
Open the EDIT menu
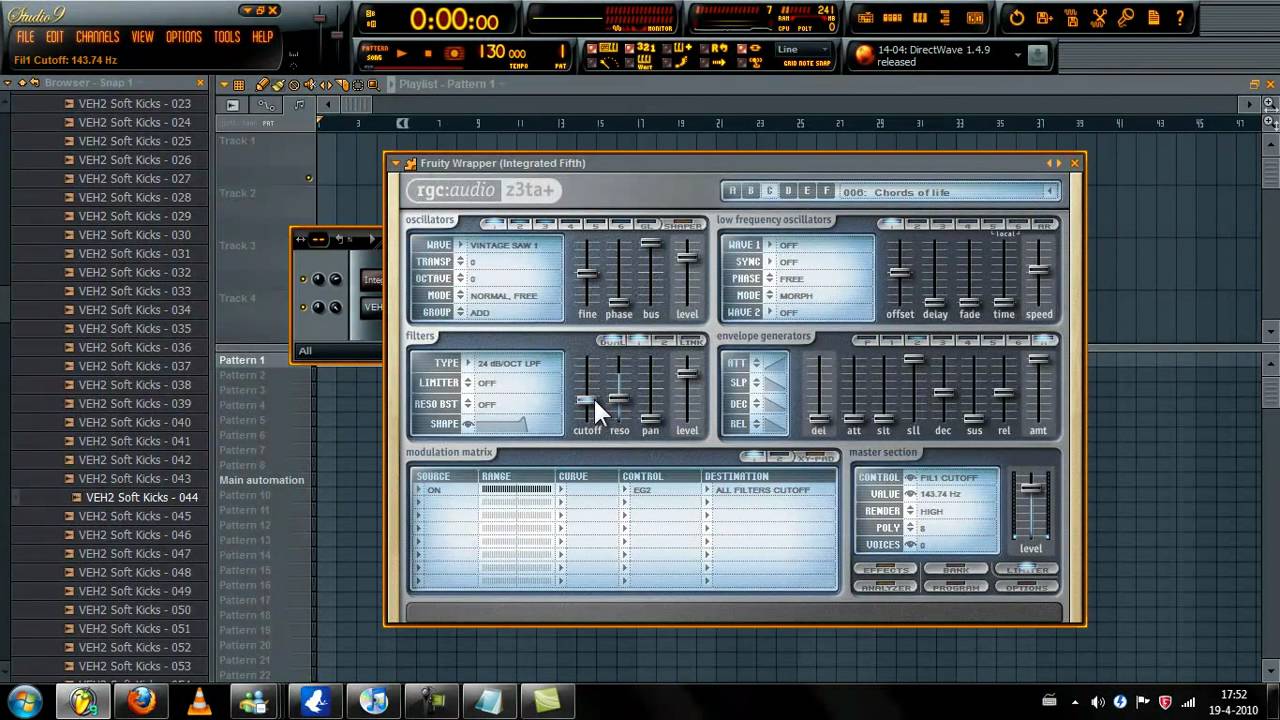pos(55,37)
